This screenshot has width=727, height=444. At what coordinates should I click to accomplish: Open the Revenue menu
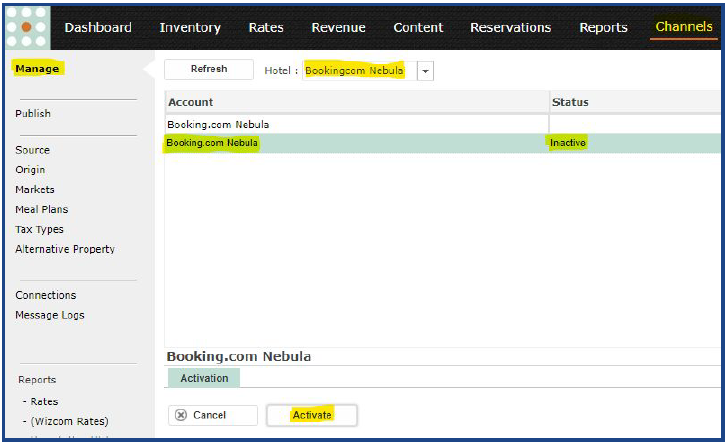(x=338, y=27)
